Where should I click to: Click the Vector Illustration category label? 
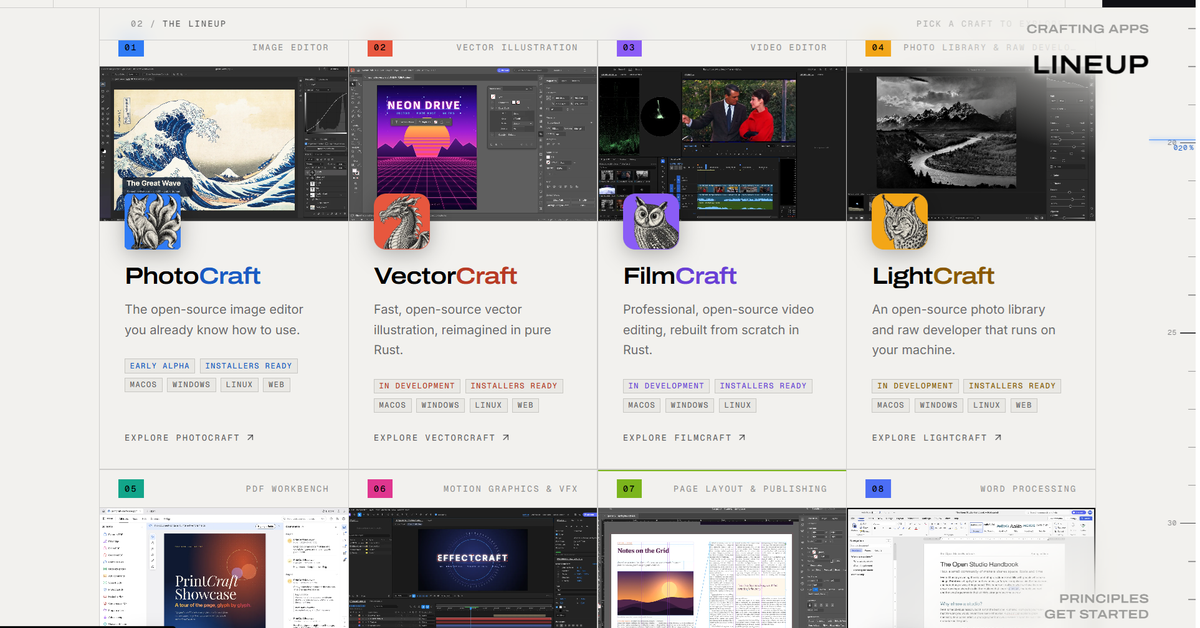517,48
